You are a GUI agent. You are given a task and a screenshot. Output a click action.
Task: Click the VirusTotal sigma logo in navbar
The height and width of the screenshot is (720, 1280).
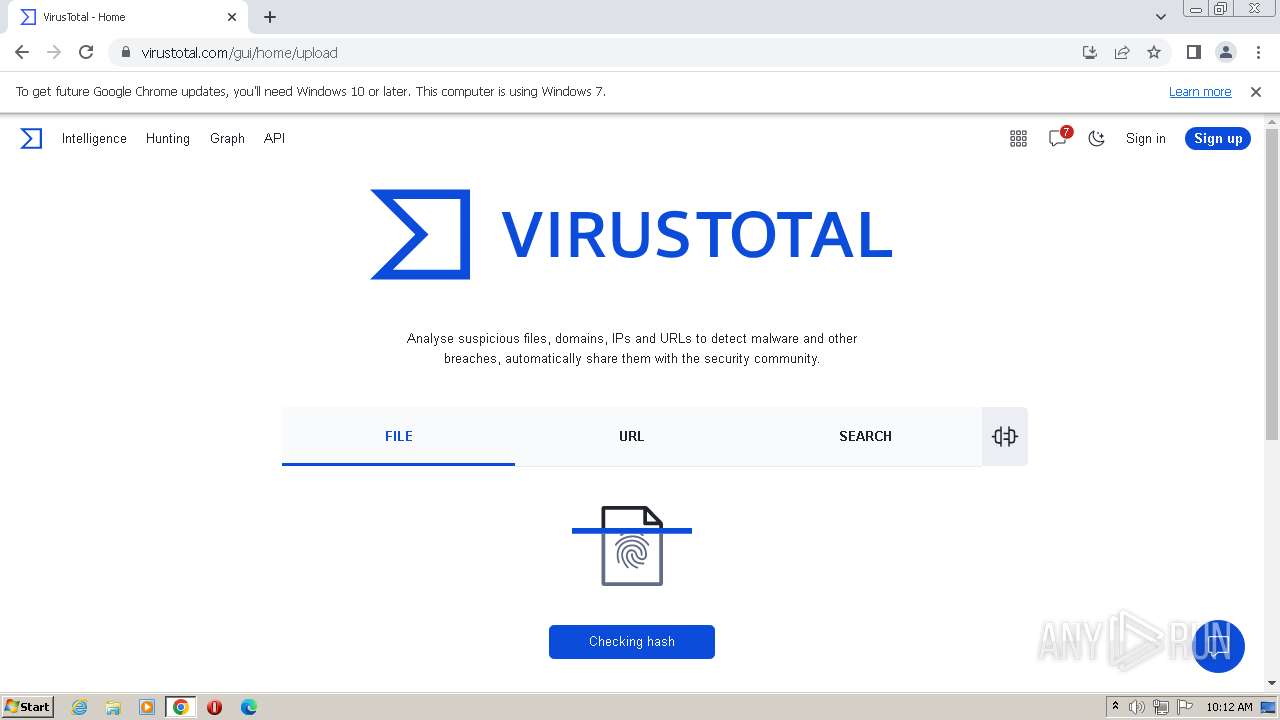31,139
